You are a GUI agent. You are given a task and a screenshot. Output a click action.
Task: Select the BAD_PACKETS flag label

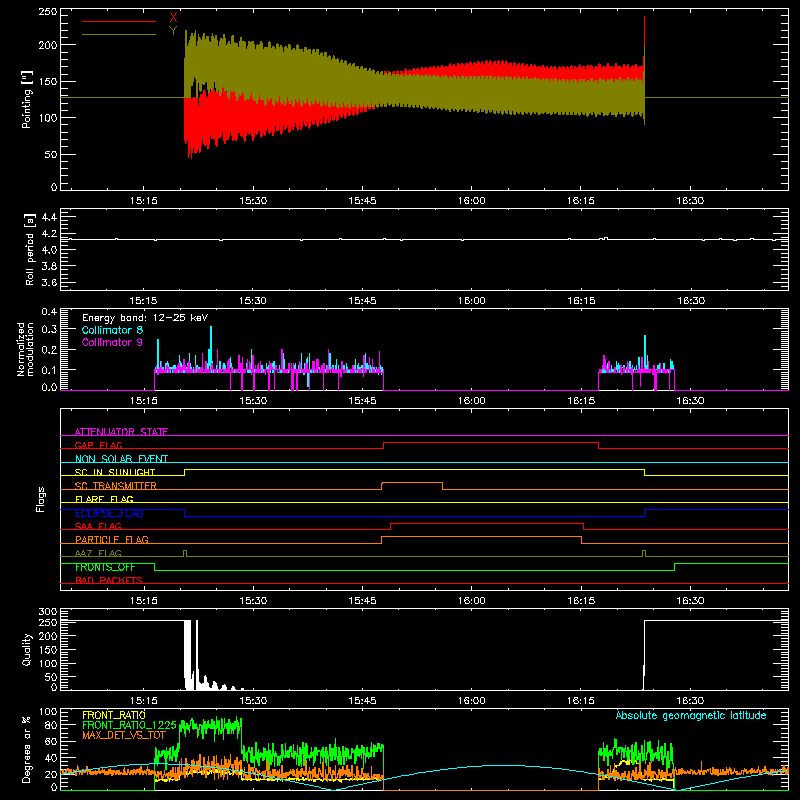(x=109, y=580)
